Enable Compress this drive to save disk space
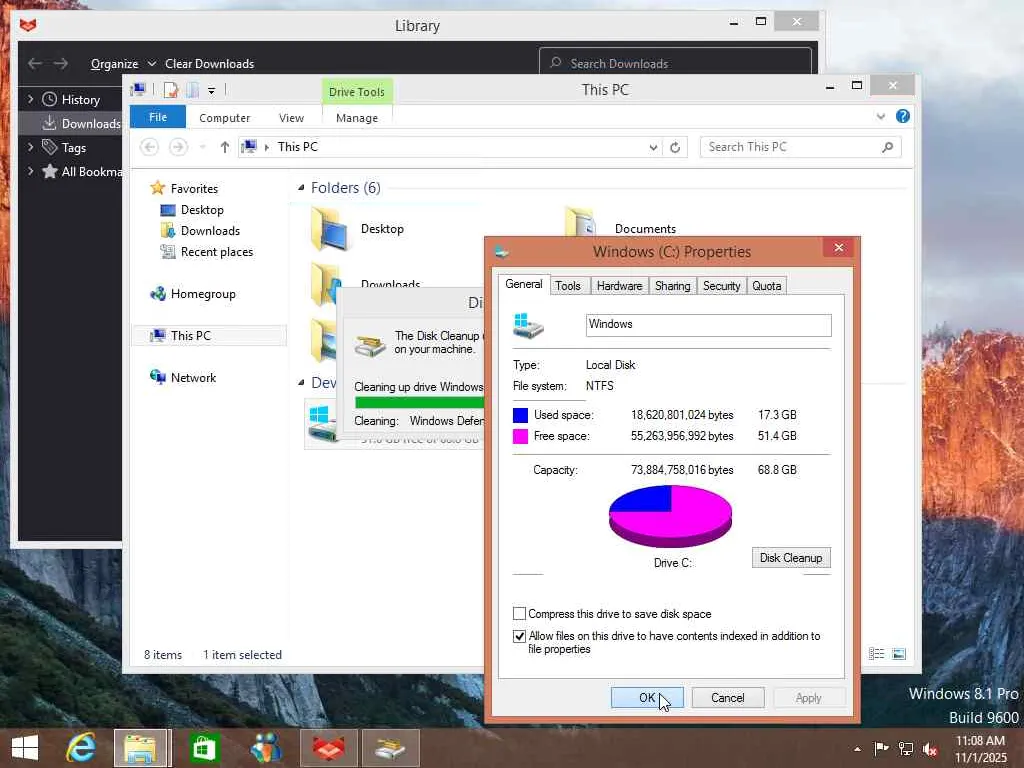 519,614
